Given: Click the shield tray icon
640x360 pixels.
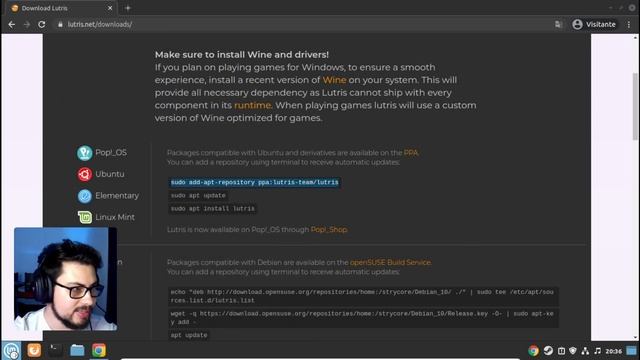Looking at the screenshot, I should (573, 351).
